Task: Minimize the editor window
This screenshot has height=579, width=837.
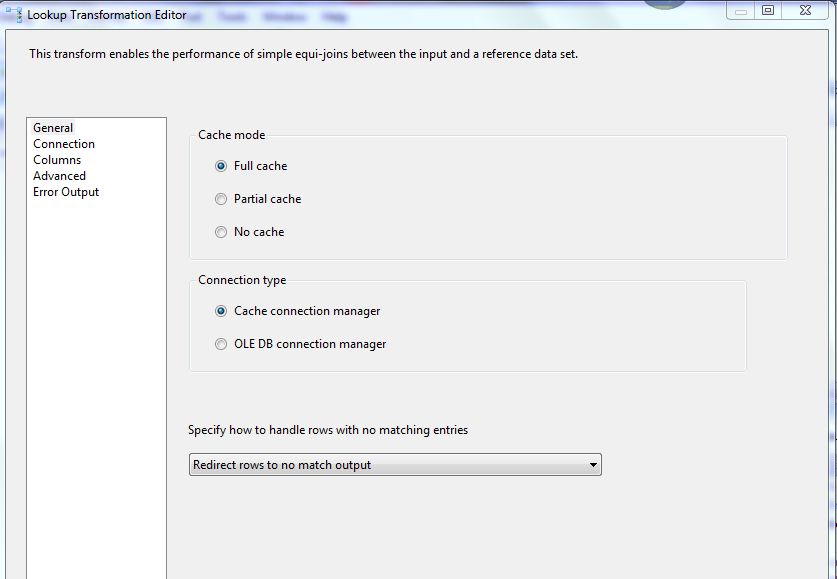Action: pyautogui.click(x=741, y=10)
